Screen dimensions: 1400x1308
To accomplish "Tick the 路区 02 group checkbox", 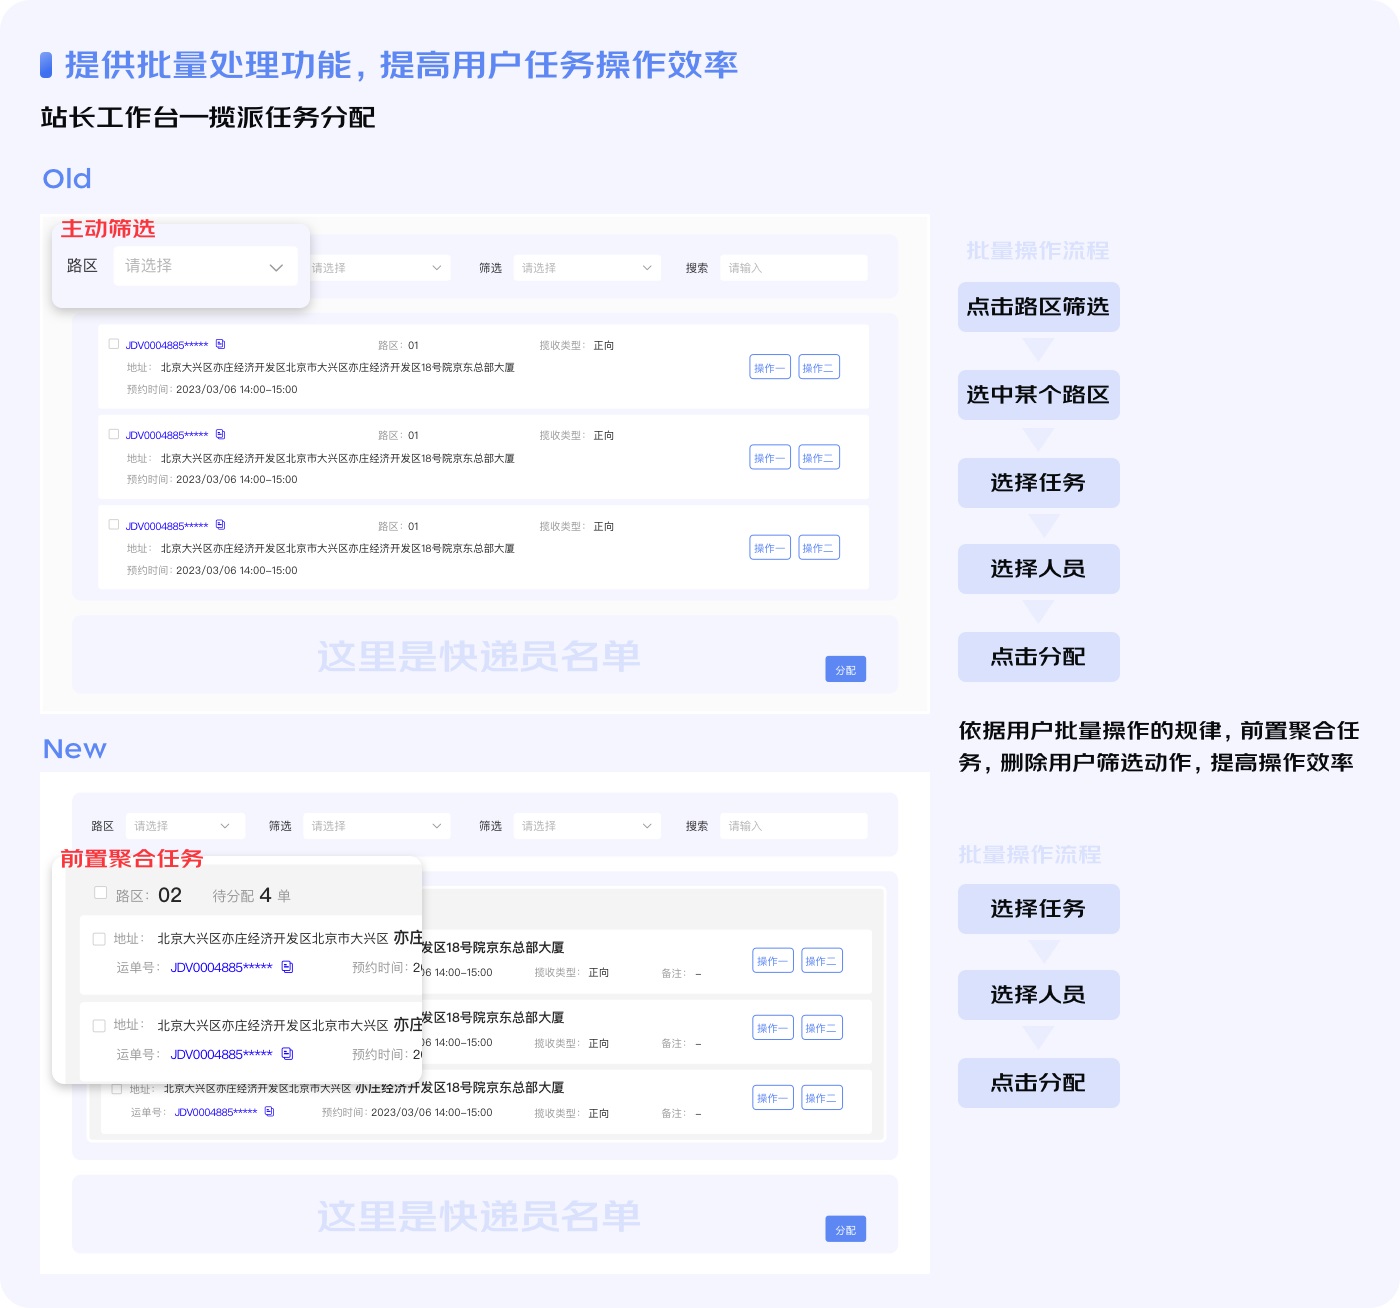I will tap(100, 893).
